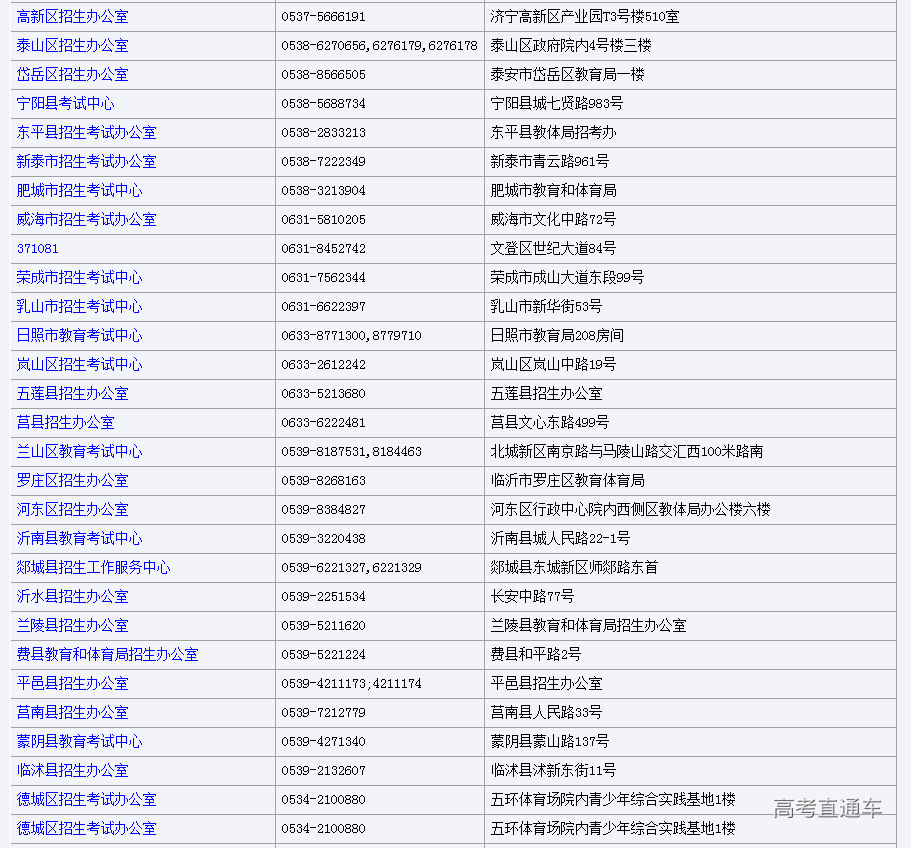Open the 威海市招生考试办公室 link

click(86, 220)
